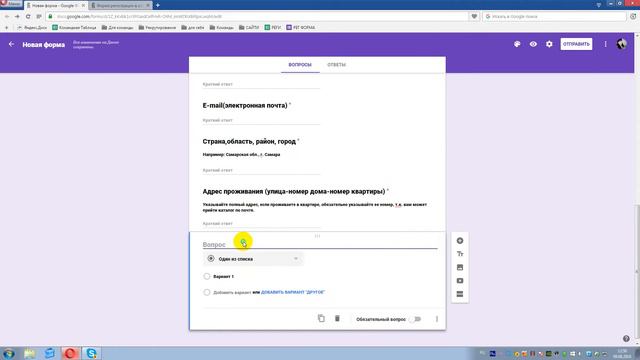
Task: Toggle the 'Обязательный вопрос' switch
Action: coord(416,319)
